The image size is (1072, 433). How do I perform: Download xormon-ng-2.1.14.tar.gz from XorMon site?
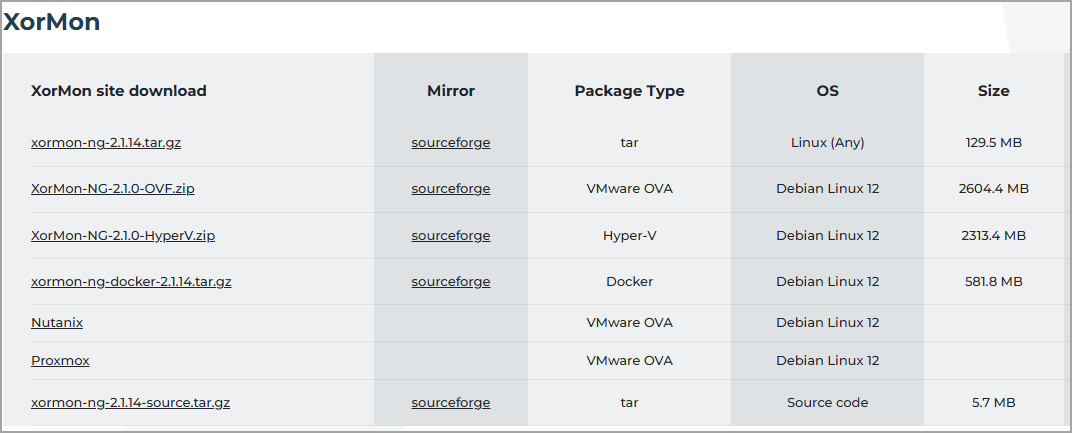106,143
